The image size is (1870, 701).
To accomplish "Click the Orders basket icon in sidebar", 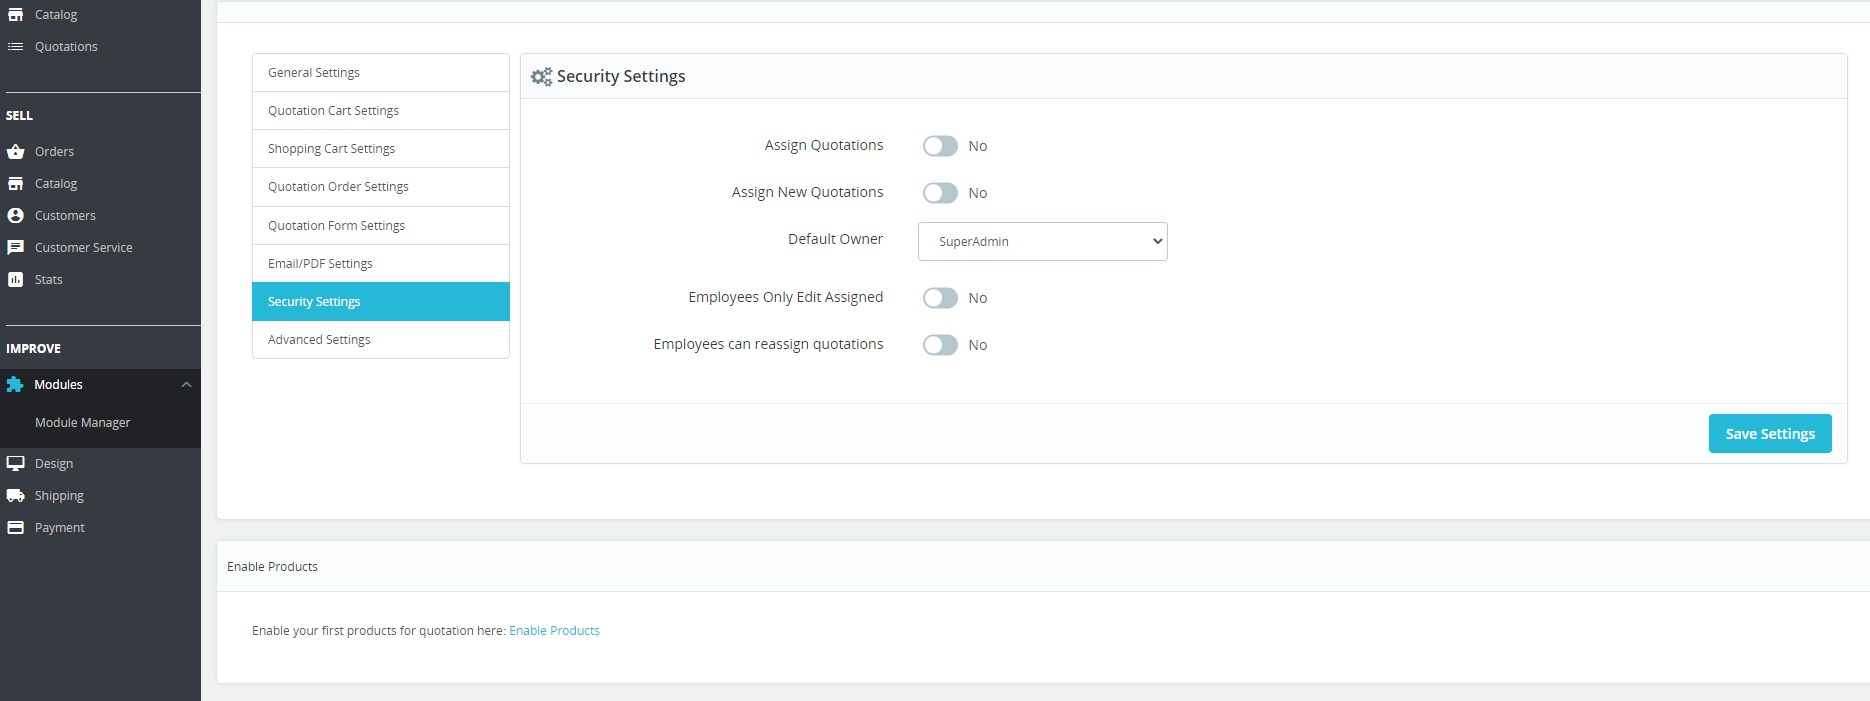I will coord(15,152).
